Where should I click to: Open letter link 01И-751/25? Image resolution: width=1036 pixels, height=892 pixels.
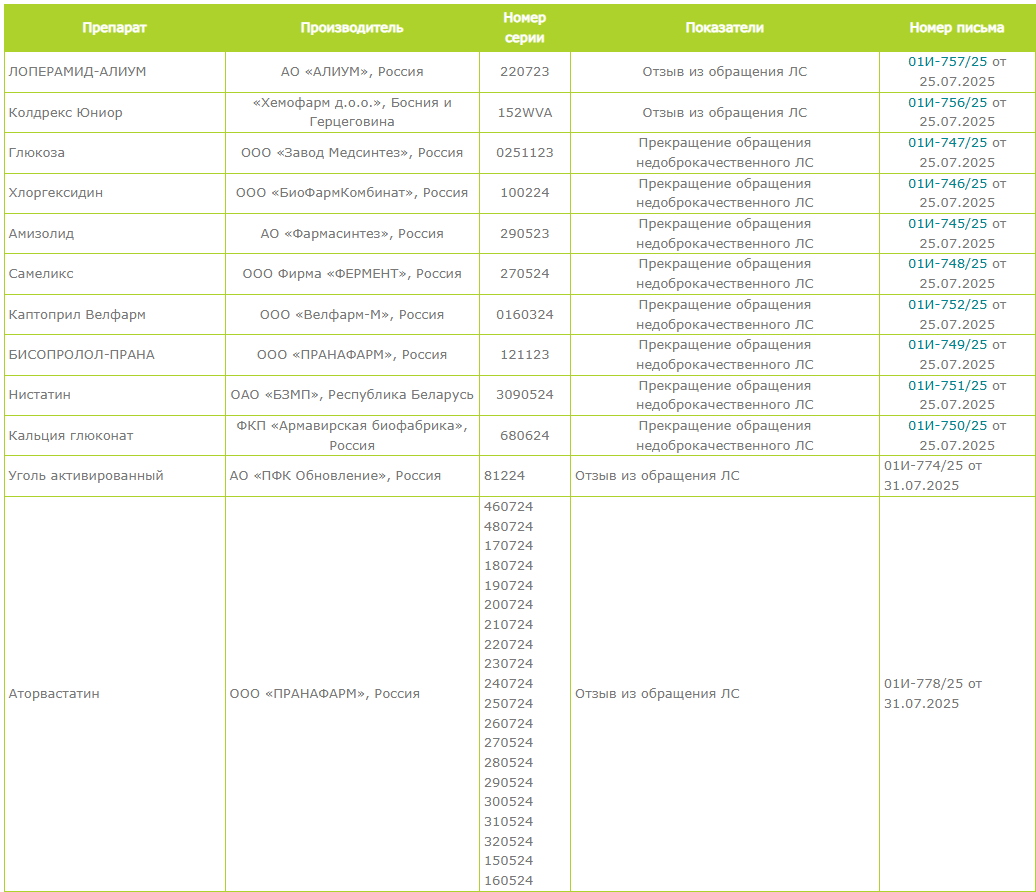947,385
